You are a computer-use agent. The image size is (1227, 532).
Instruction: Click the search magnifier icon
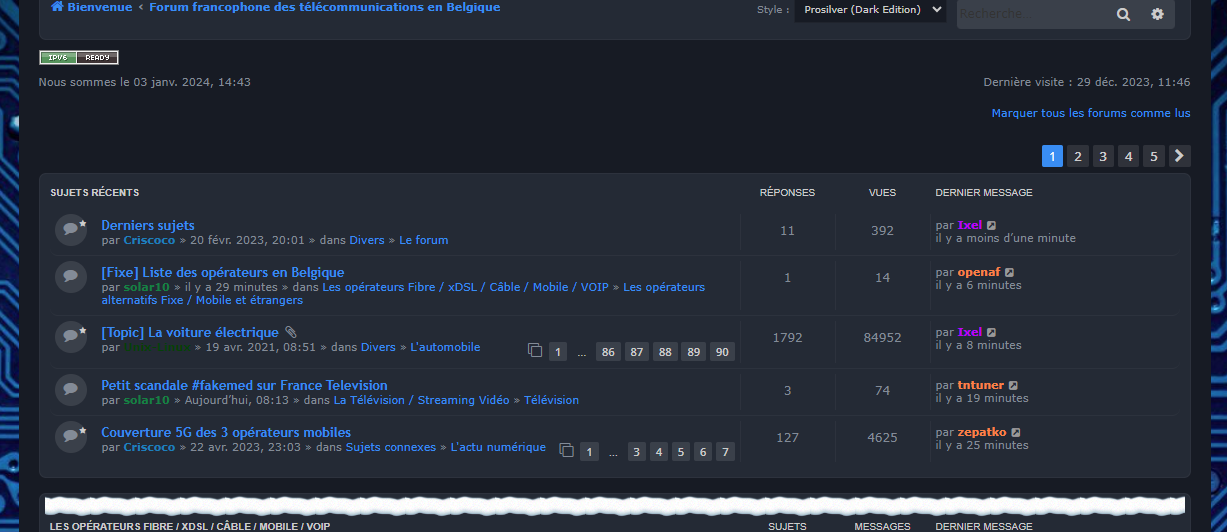1124,14
